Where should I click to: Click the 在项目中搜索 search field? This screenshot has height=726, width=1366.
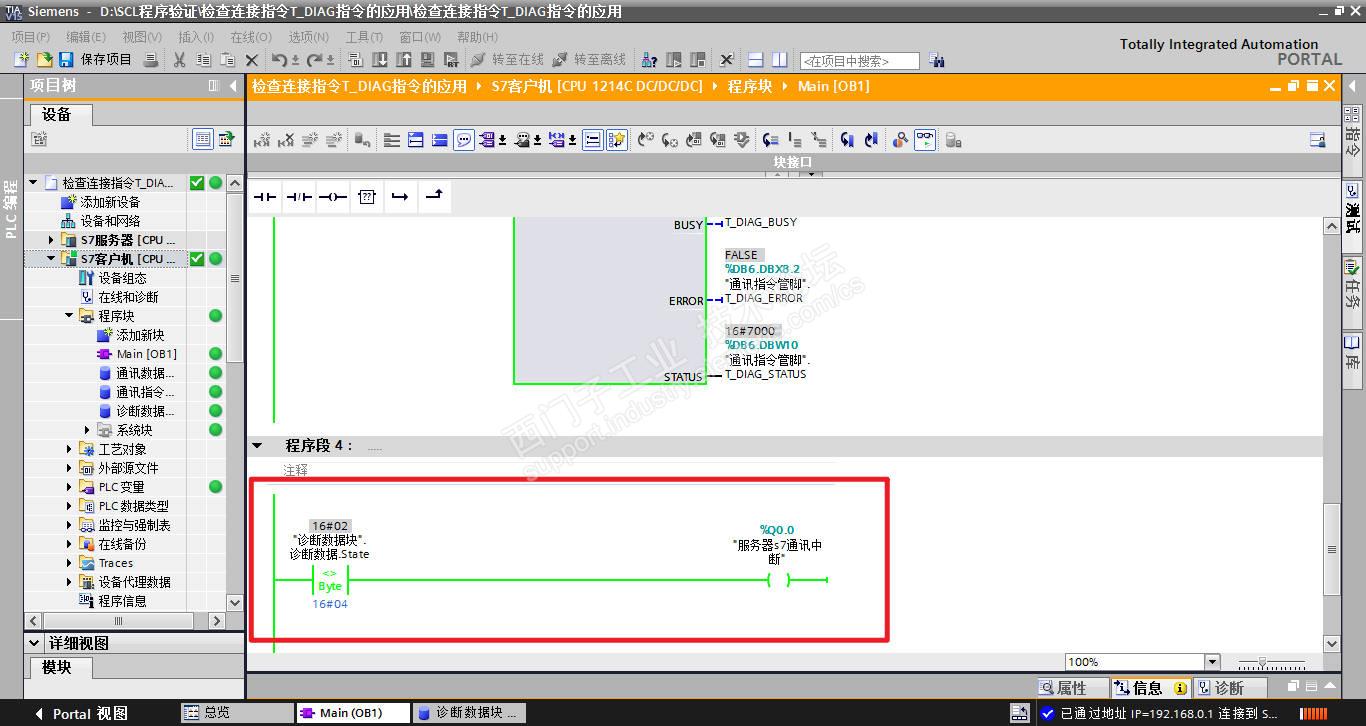[x=859, y=61]
